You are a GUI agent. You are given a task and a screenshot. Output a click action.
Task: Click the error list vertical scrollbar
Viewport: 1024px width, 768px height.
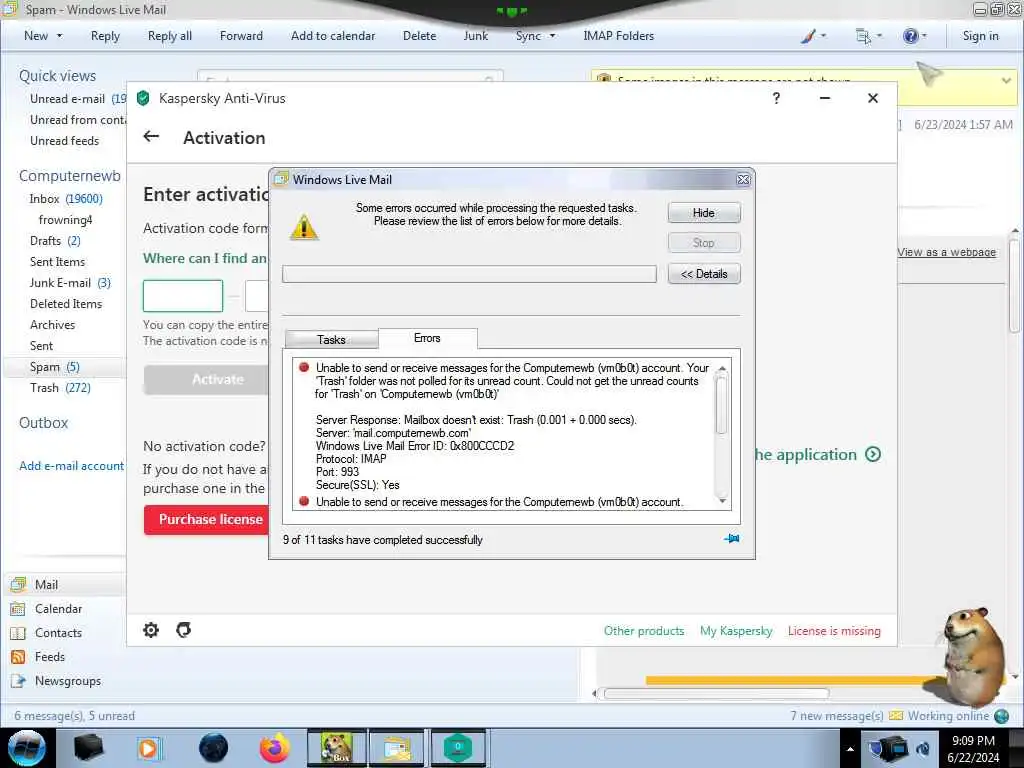(722, 434)
